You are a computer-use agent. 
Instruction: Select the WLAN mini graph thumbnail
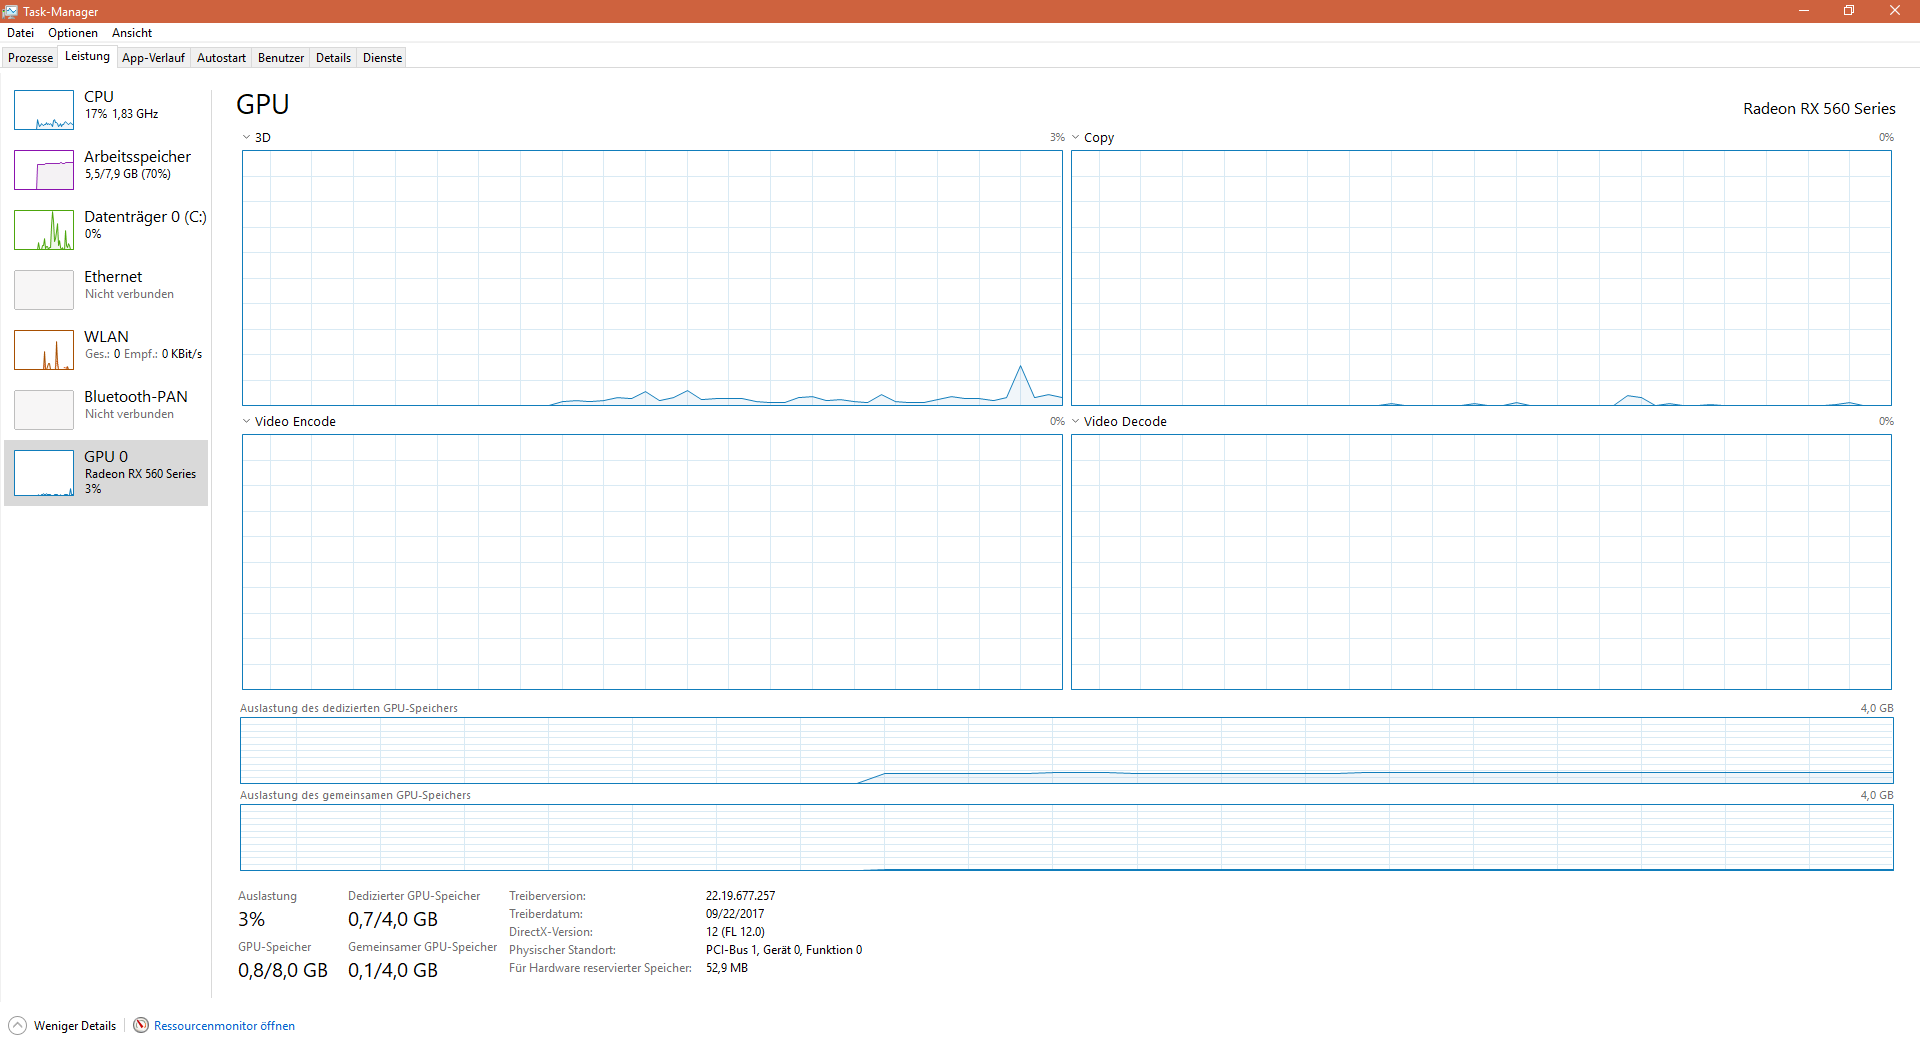pos(44,350)
